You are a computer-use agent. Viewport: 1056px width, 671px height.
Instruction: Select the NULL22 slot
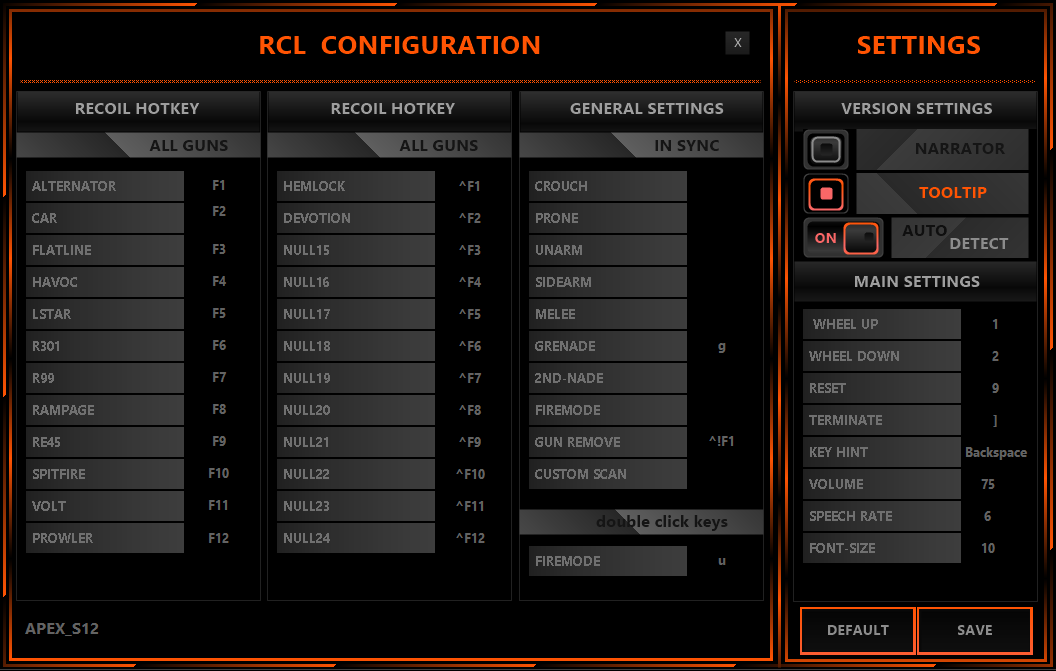coord(356,474)
